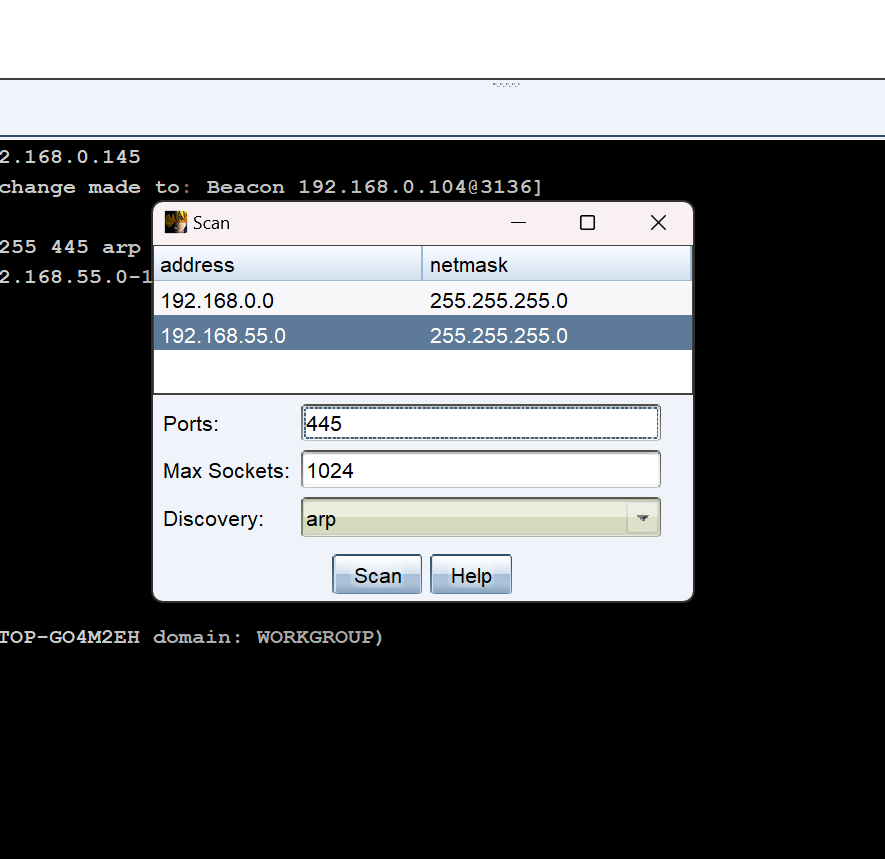Minimize the Scan dialog window
The image size is (885, 859).
coord(518,223)
